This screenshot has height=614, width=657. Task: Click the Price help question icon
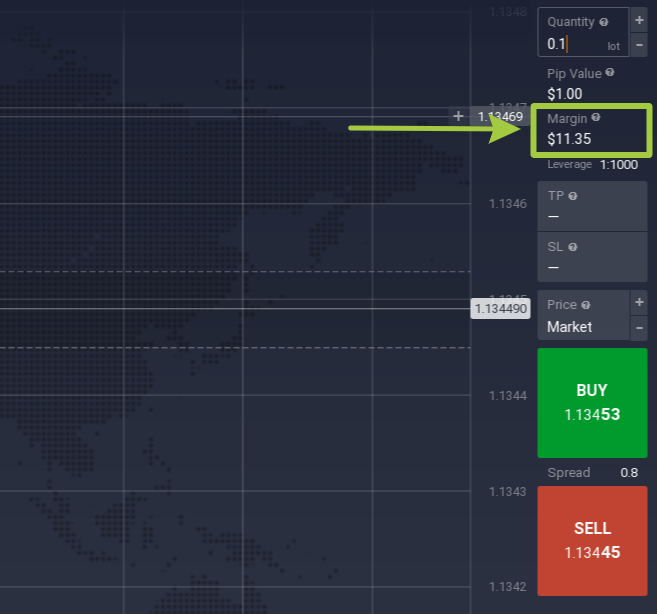click(586, 305)
